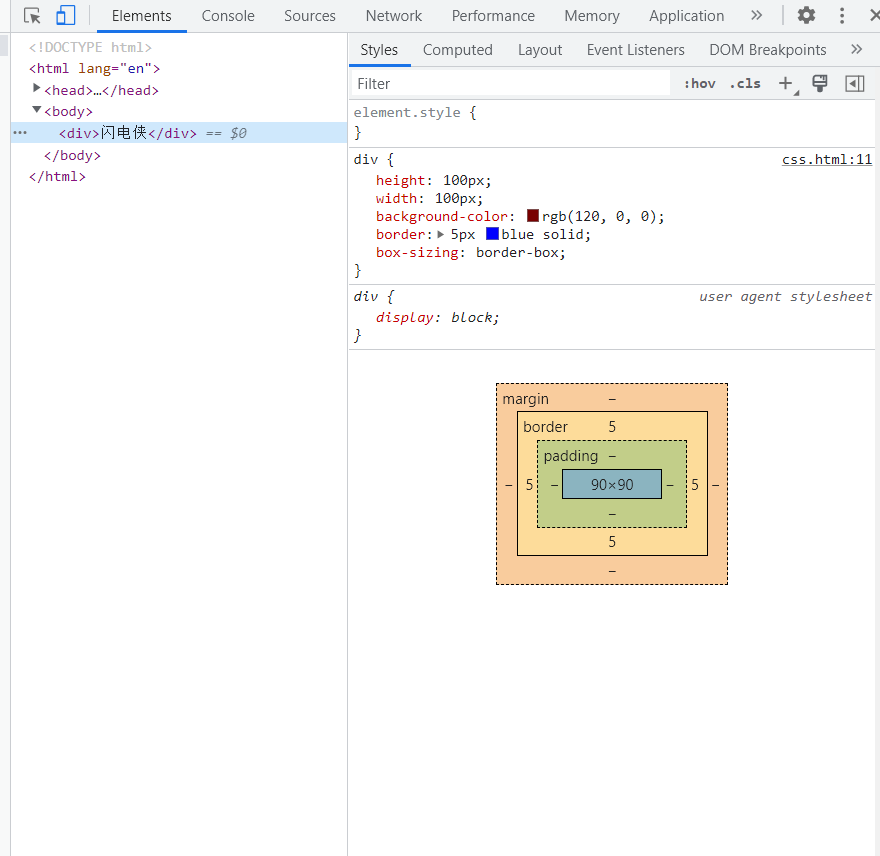Select the DOM Breakpoints sidebar tab
The height and width of the screenshot is (856, 880).
[768, 50]
